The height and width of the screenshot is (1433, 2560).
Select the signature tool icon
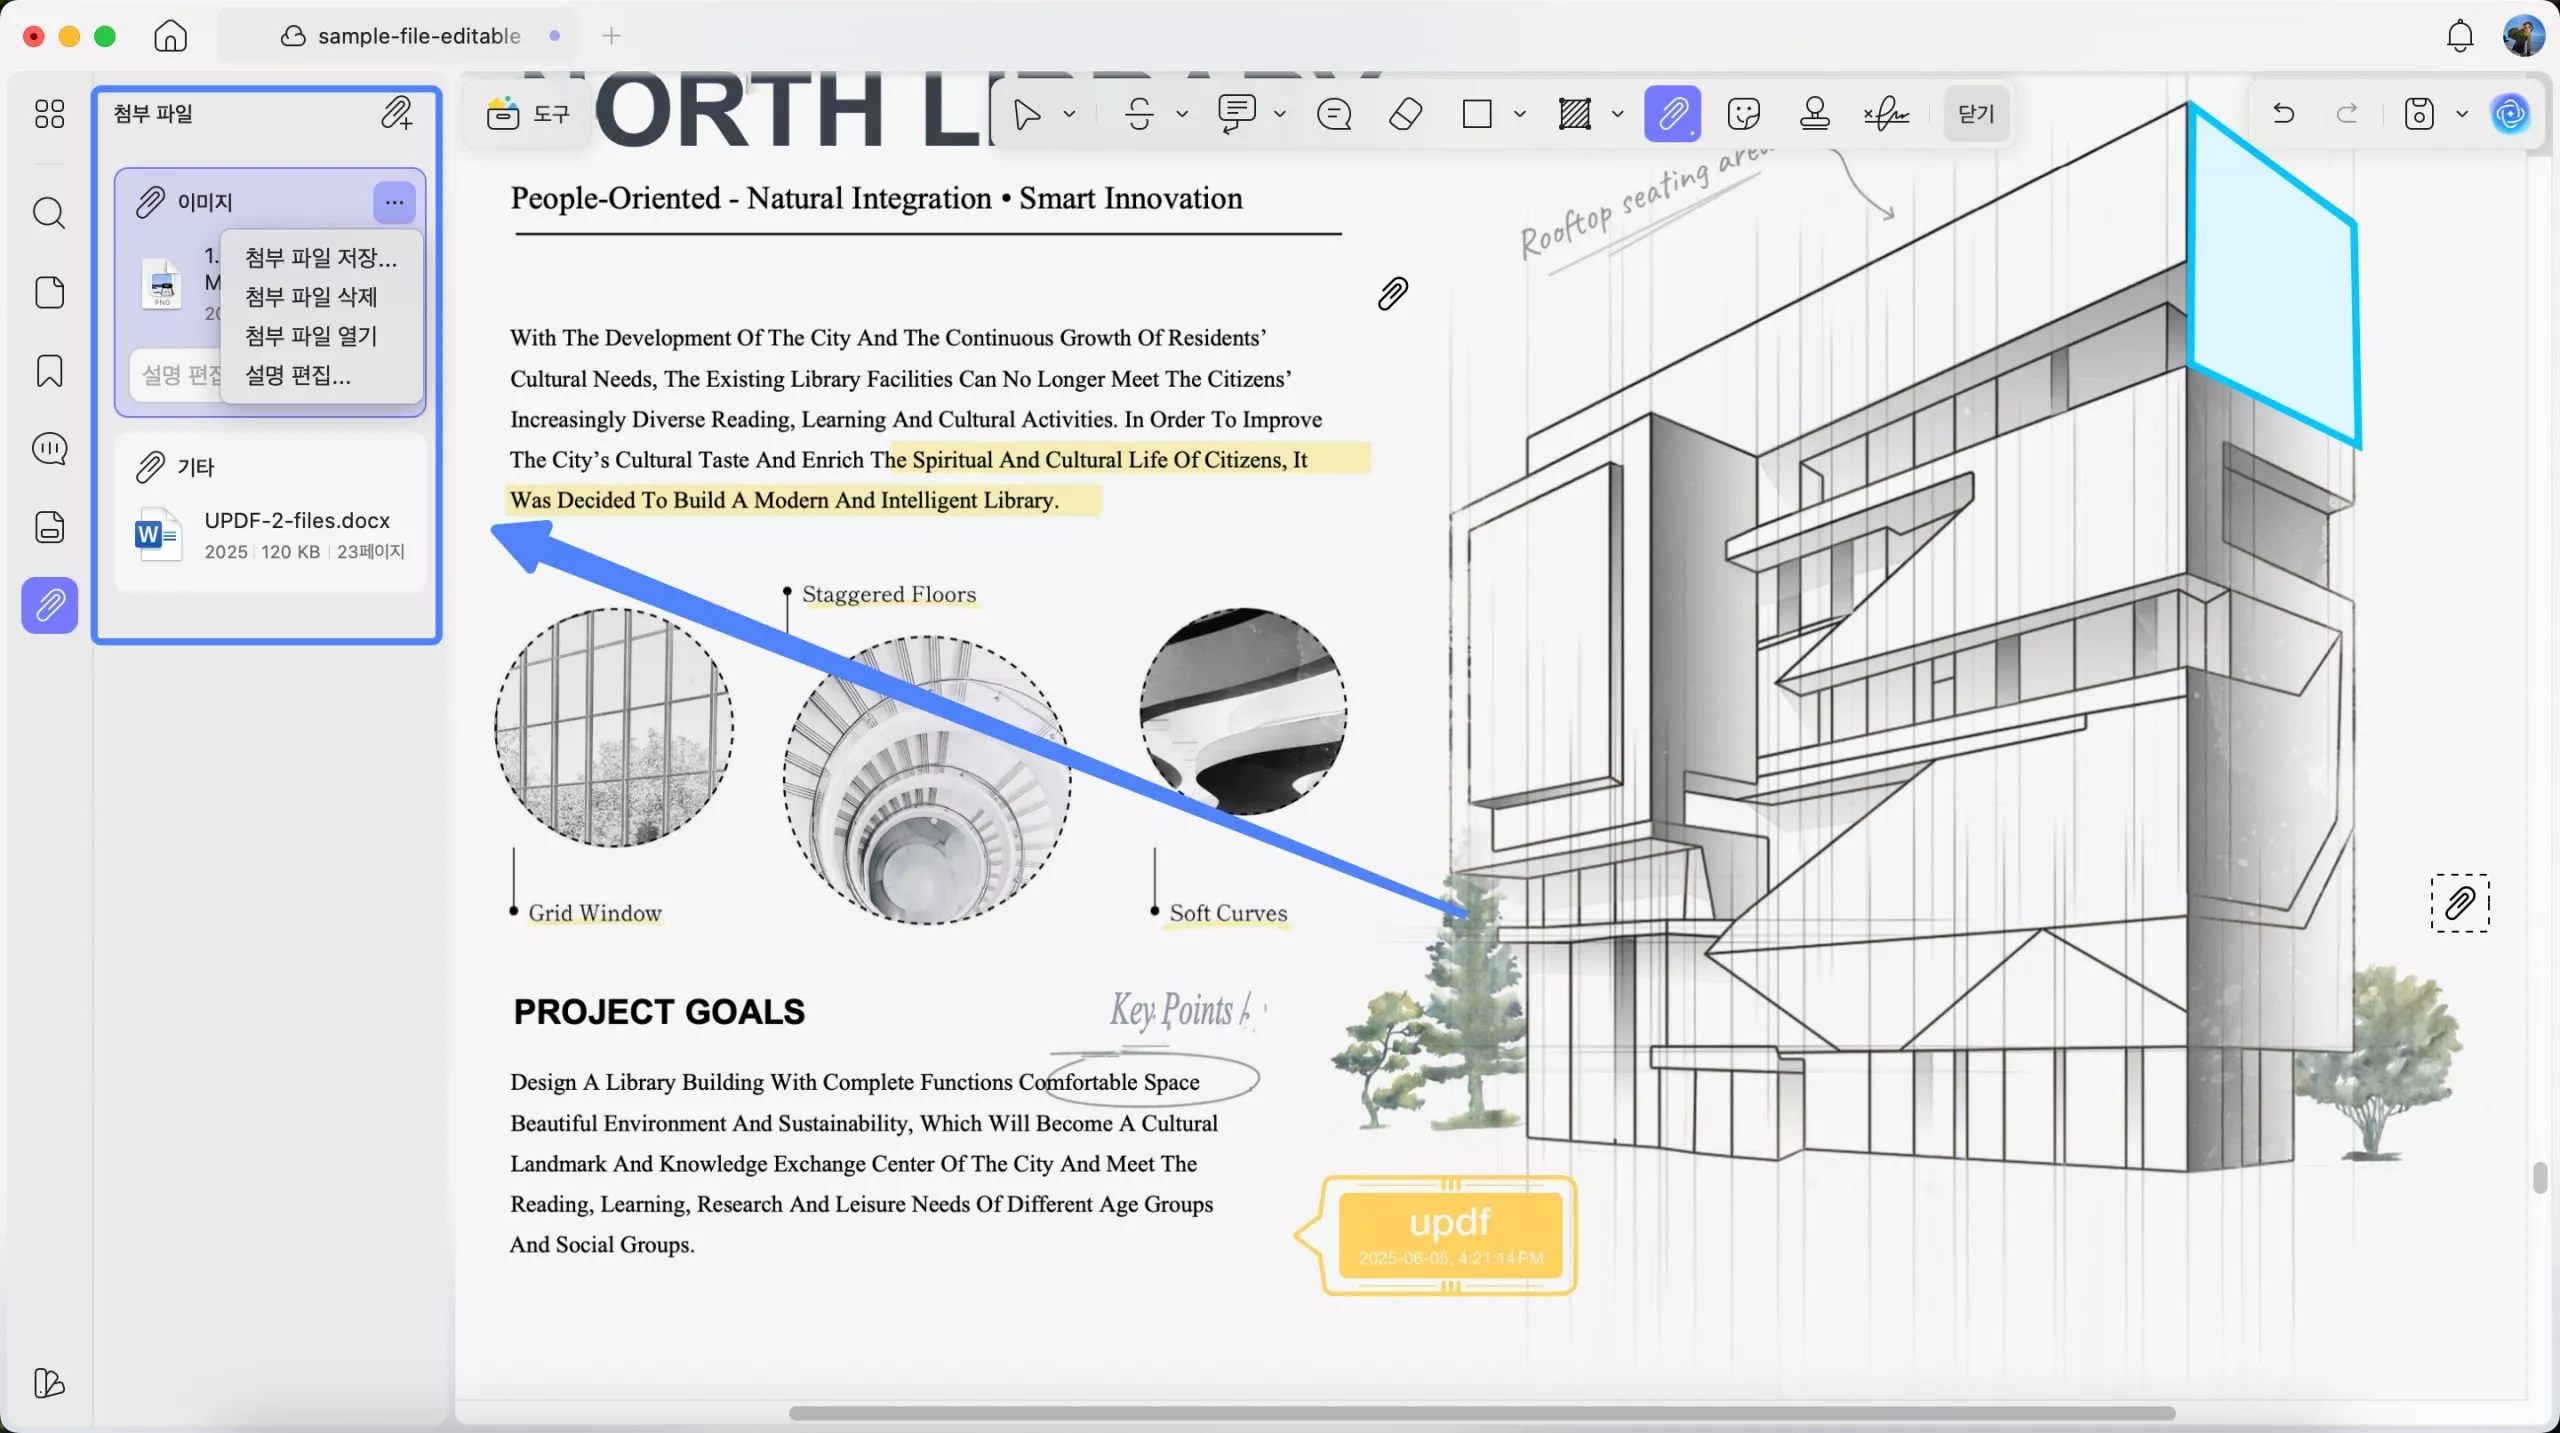(x=1886, y=114)
